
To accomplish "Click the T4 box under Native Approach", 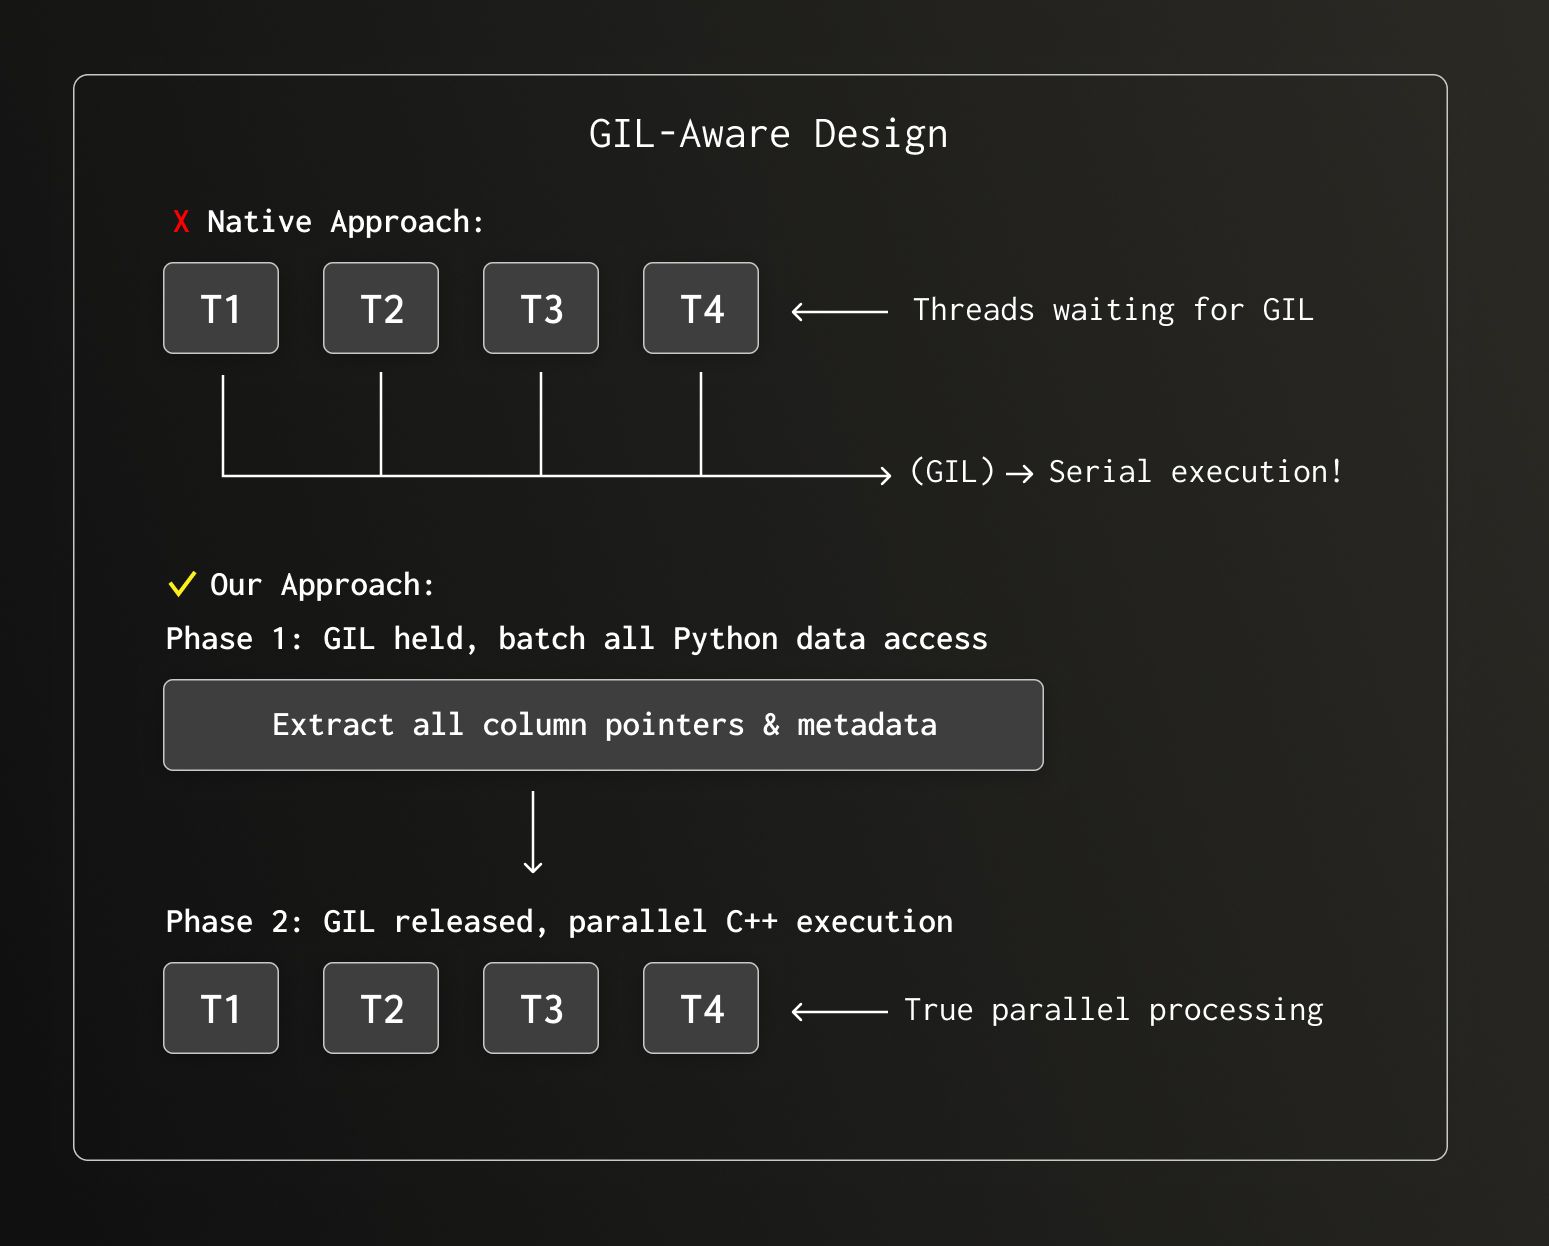I will (x=700, y=308).
